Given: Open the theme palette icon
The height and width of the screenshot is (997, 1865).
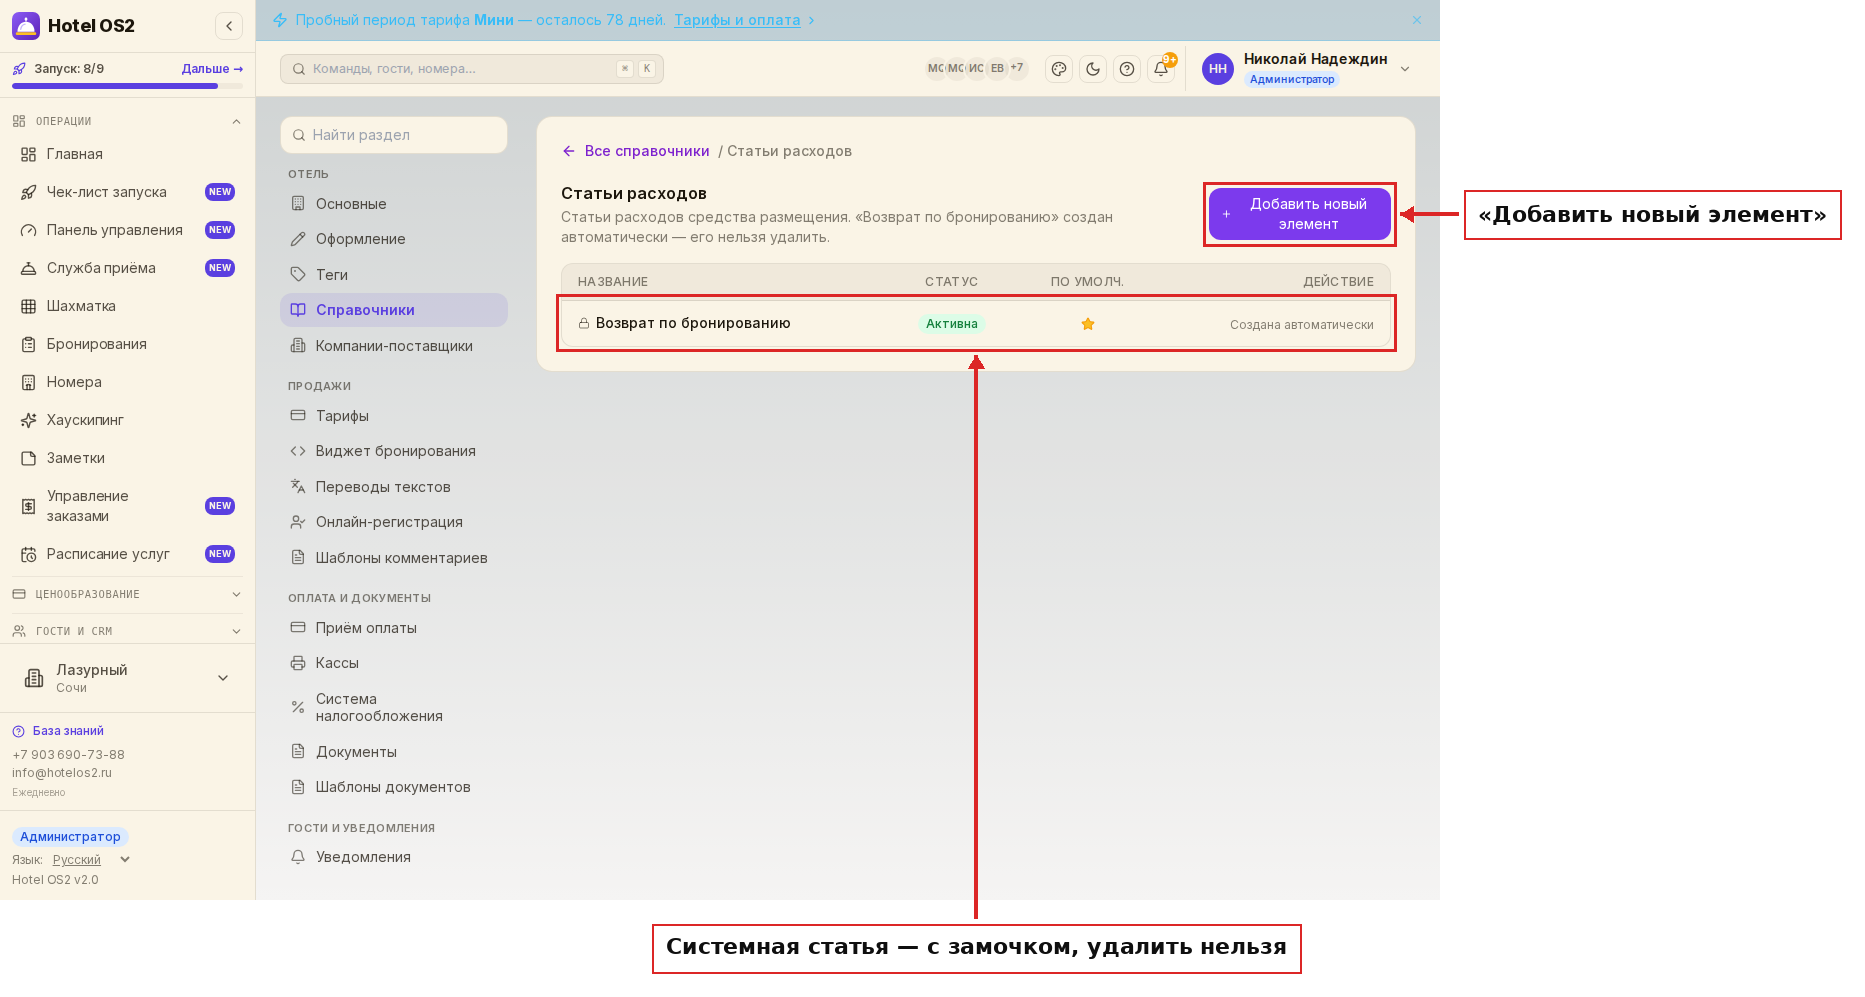Looking at the screenshot, I should click(1059, 69).
